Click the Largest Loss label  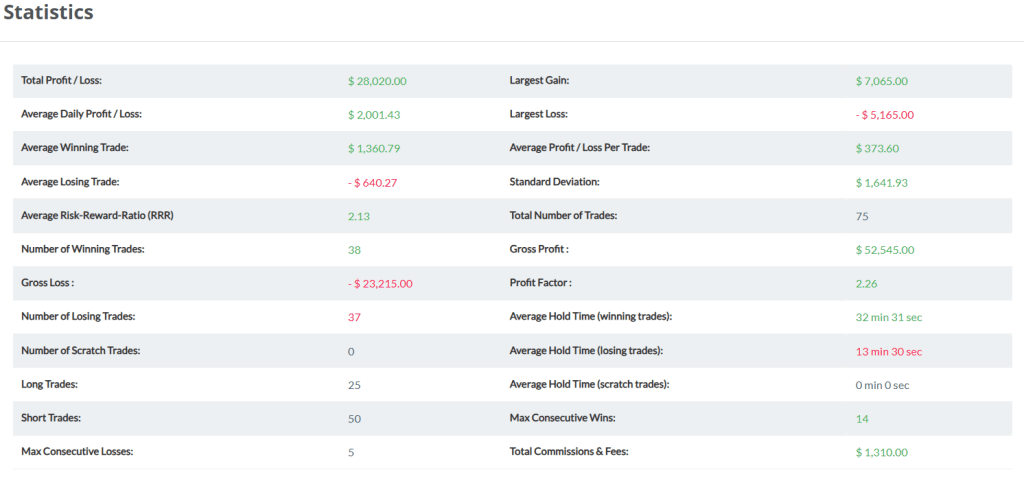(539, 114)
